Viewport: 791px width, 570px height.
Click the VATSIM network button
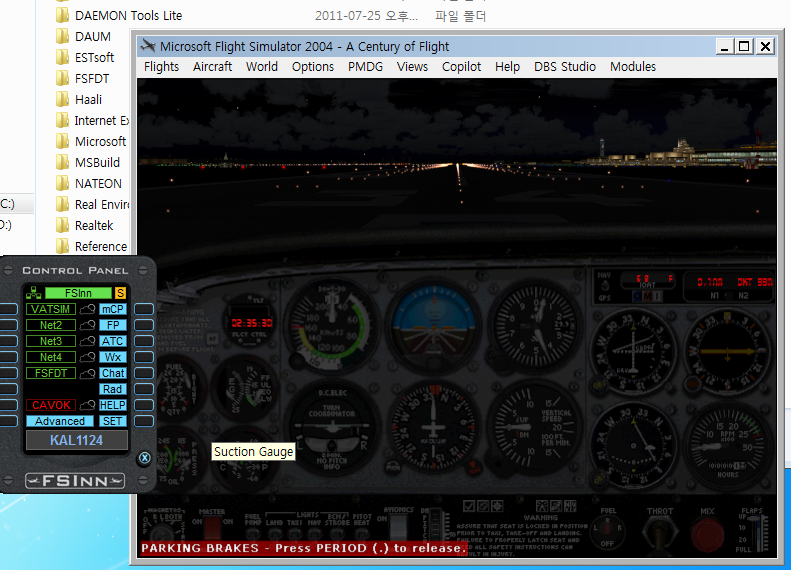(x=50, y=309)
